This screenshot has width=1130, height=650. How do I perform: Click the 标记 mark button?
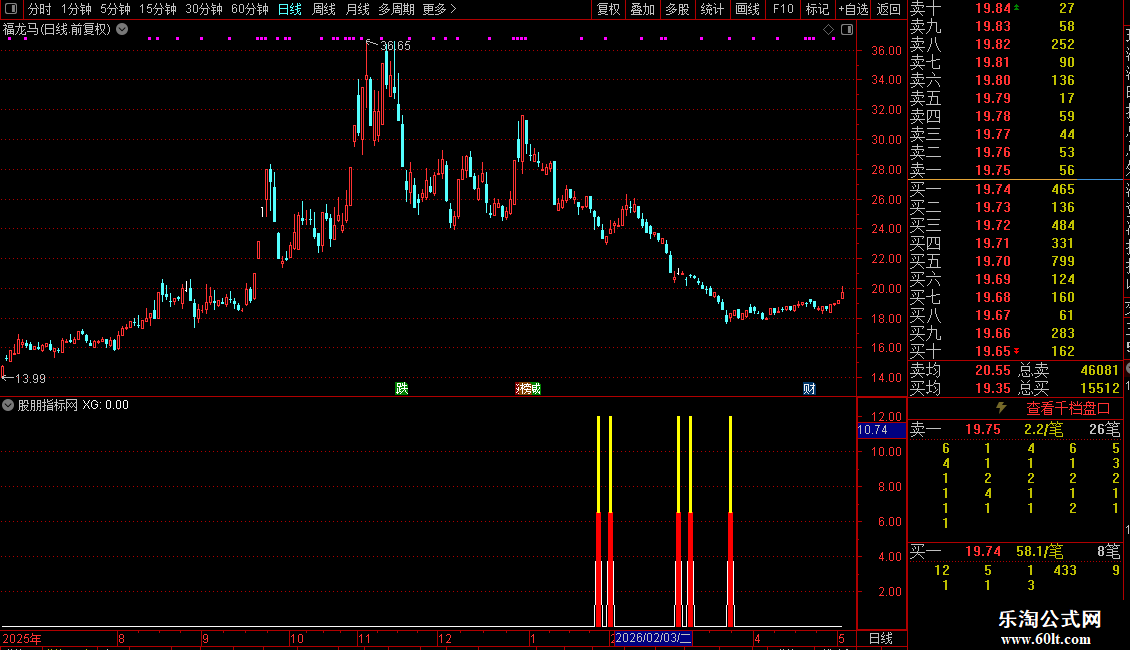(817, 9)
